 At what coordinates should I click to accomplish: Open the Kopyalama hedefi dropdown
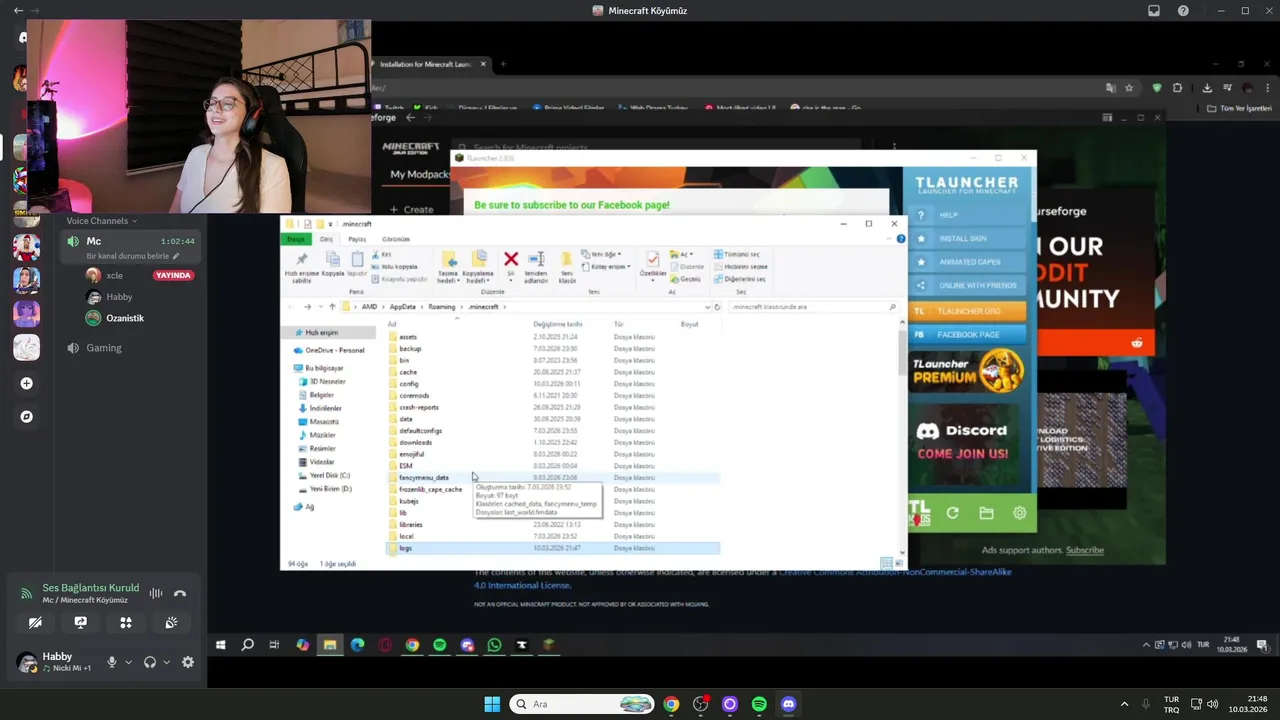tap(478, 267)
